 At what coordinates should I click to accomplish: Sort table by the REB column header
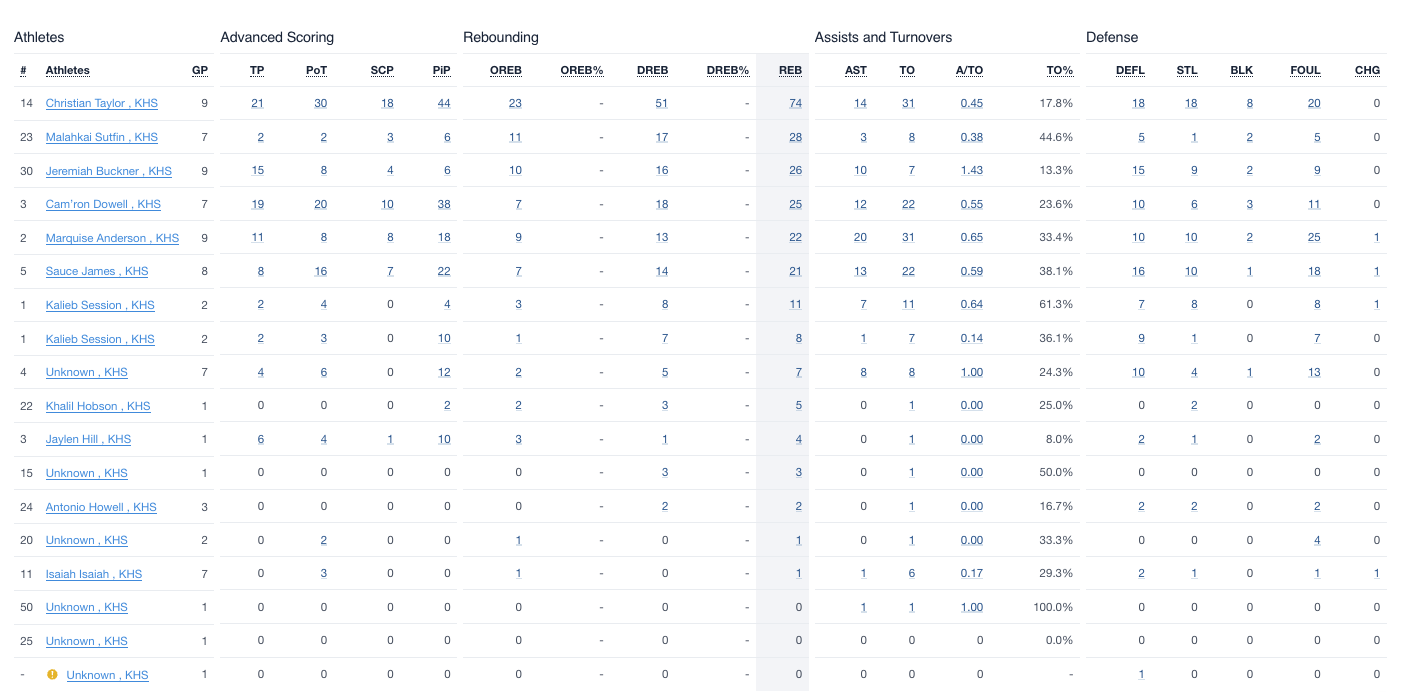tap(790, 71)
